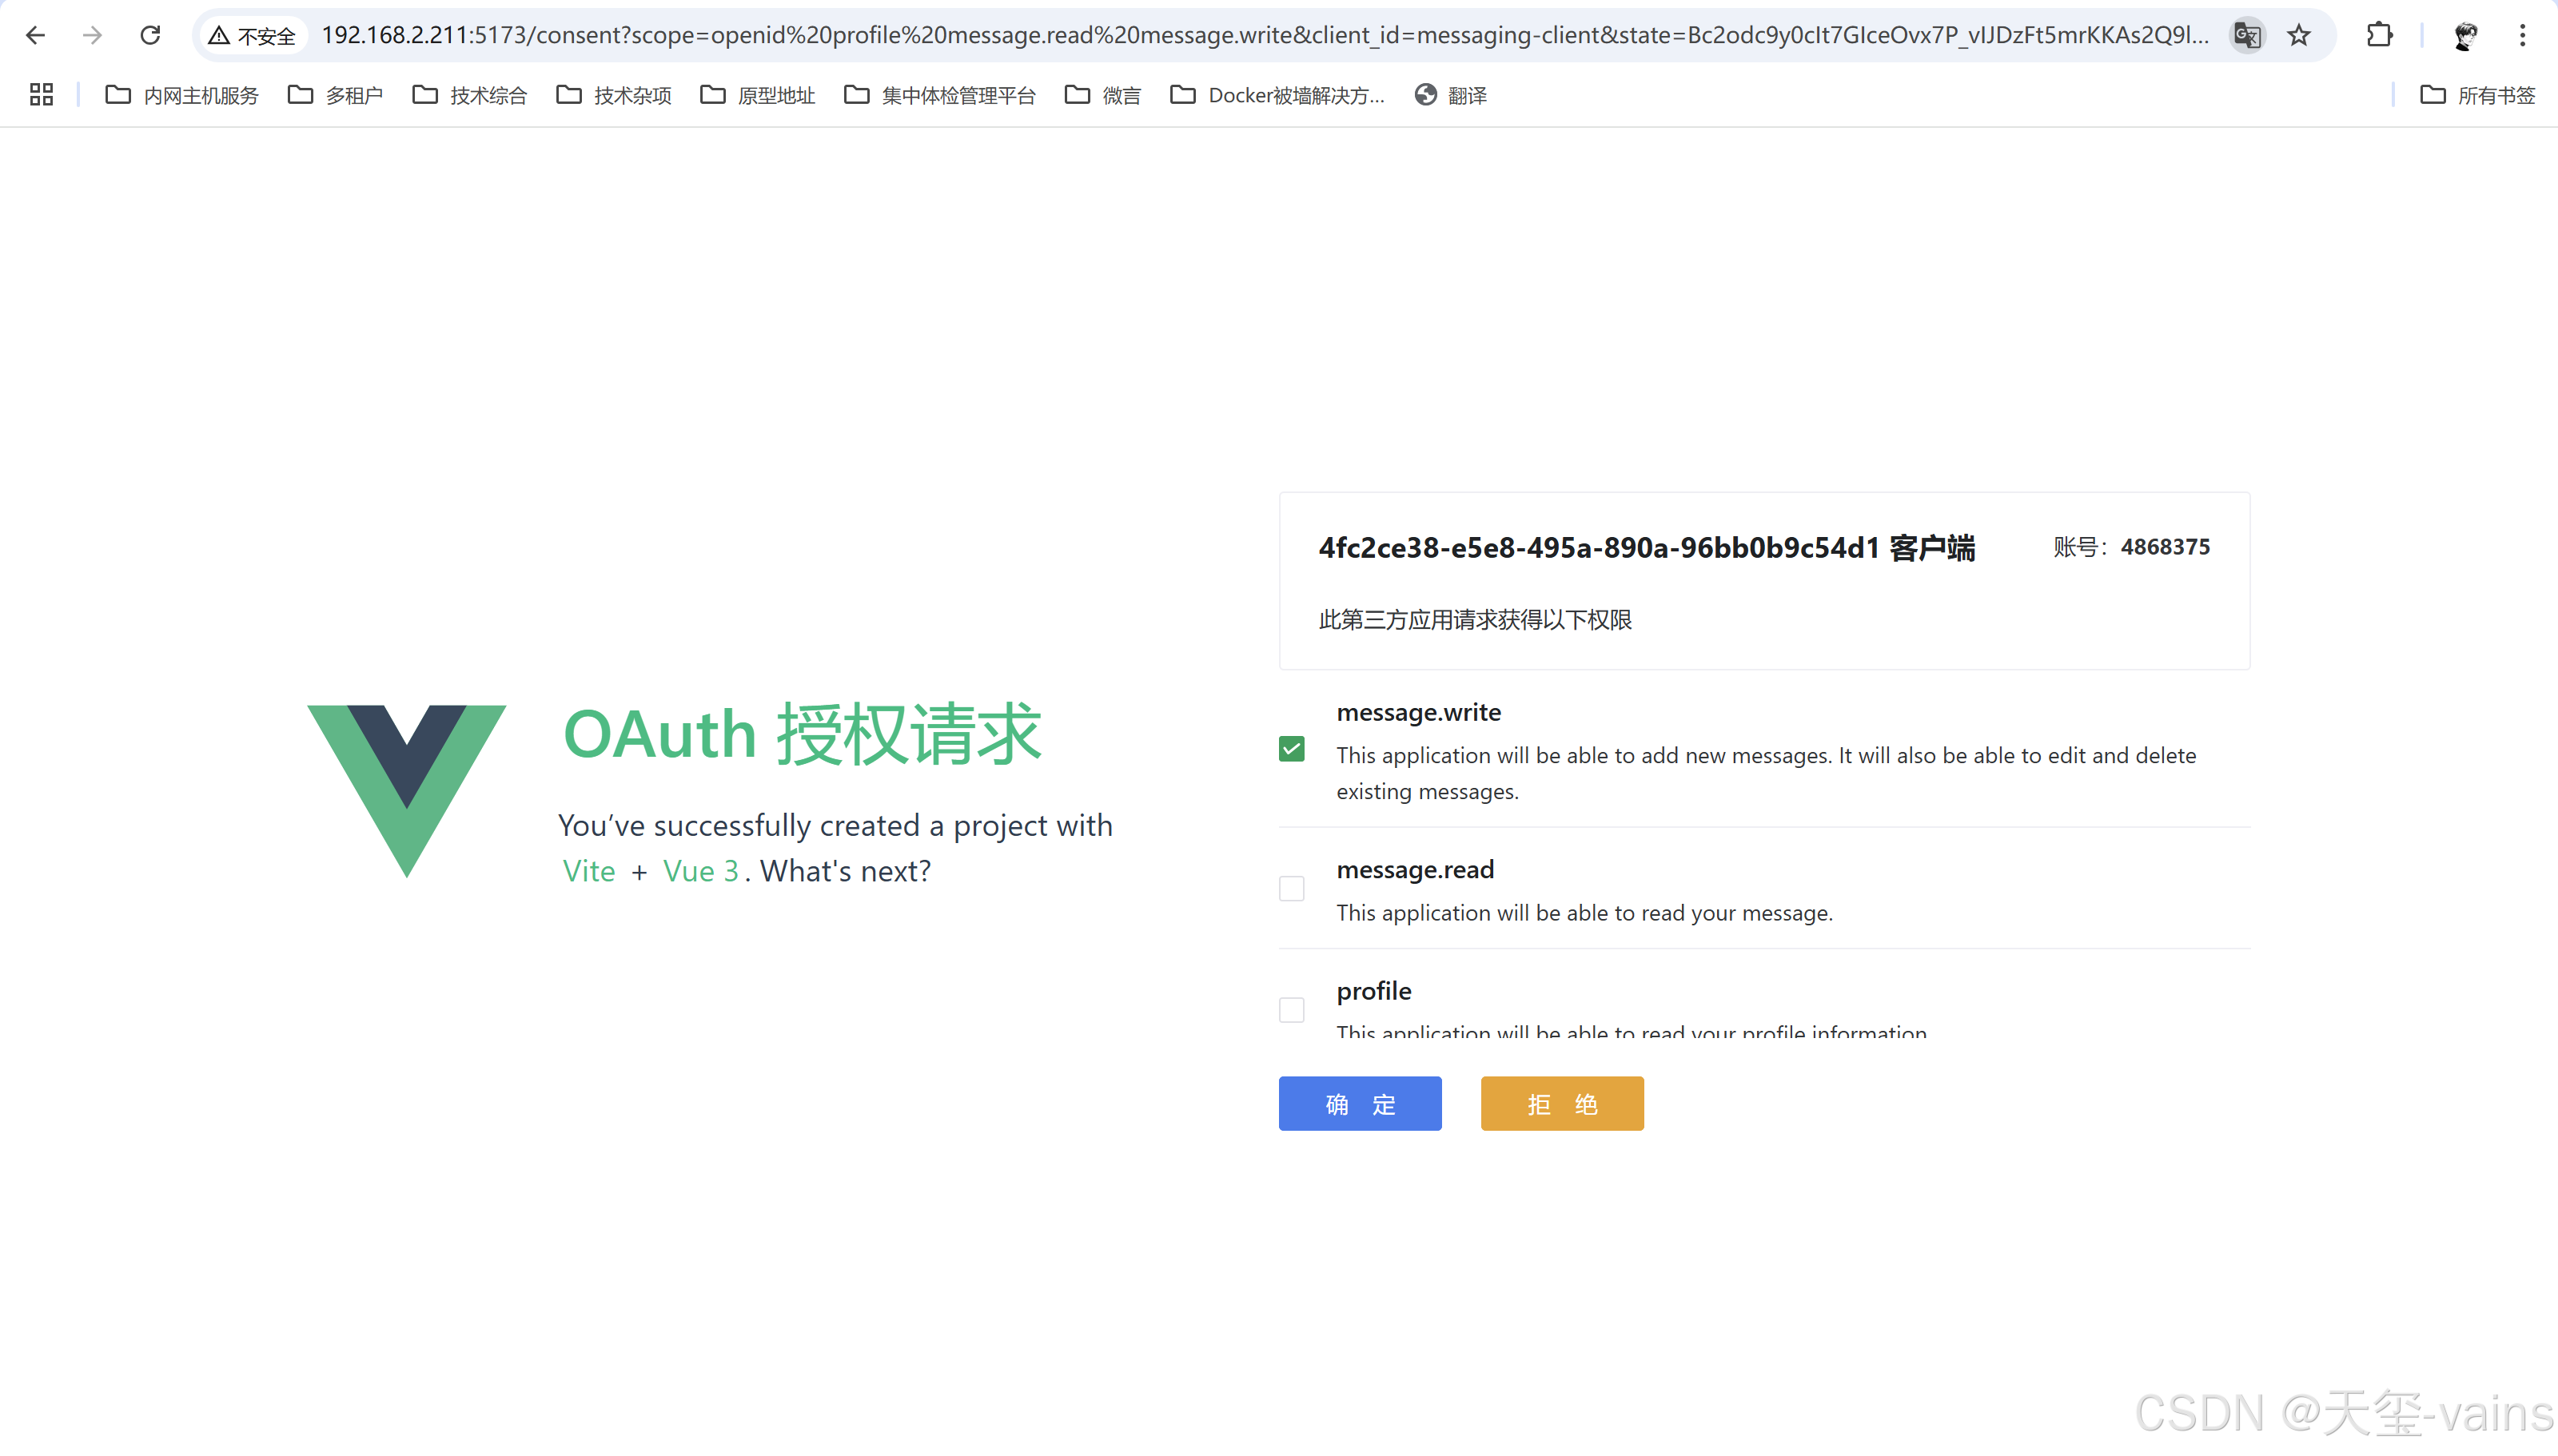Bookmark this page with star icon
The image size is (2558, 1456).
click(2299, 36)
